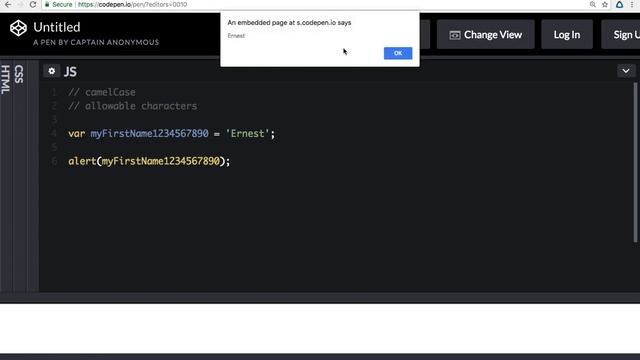Click the Untitled pen title
This screenshot has height=360, width=640.
(x=57, y=27)
